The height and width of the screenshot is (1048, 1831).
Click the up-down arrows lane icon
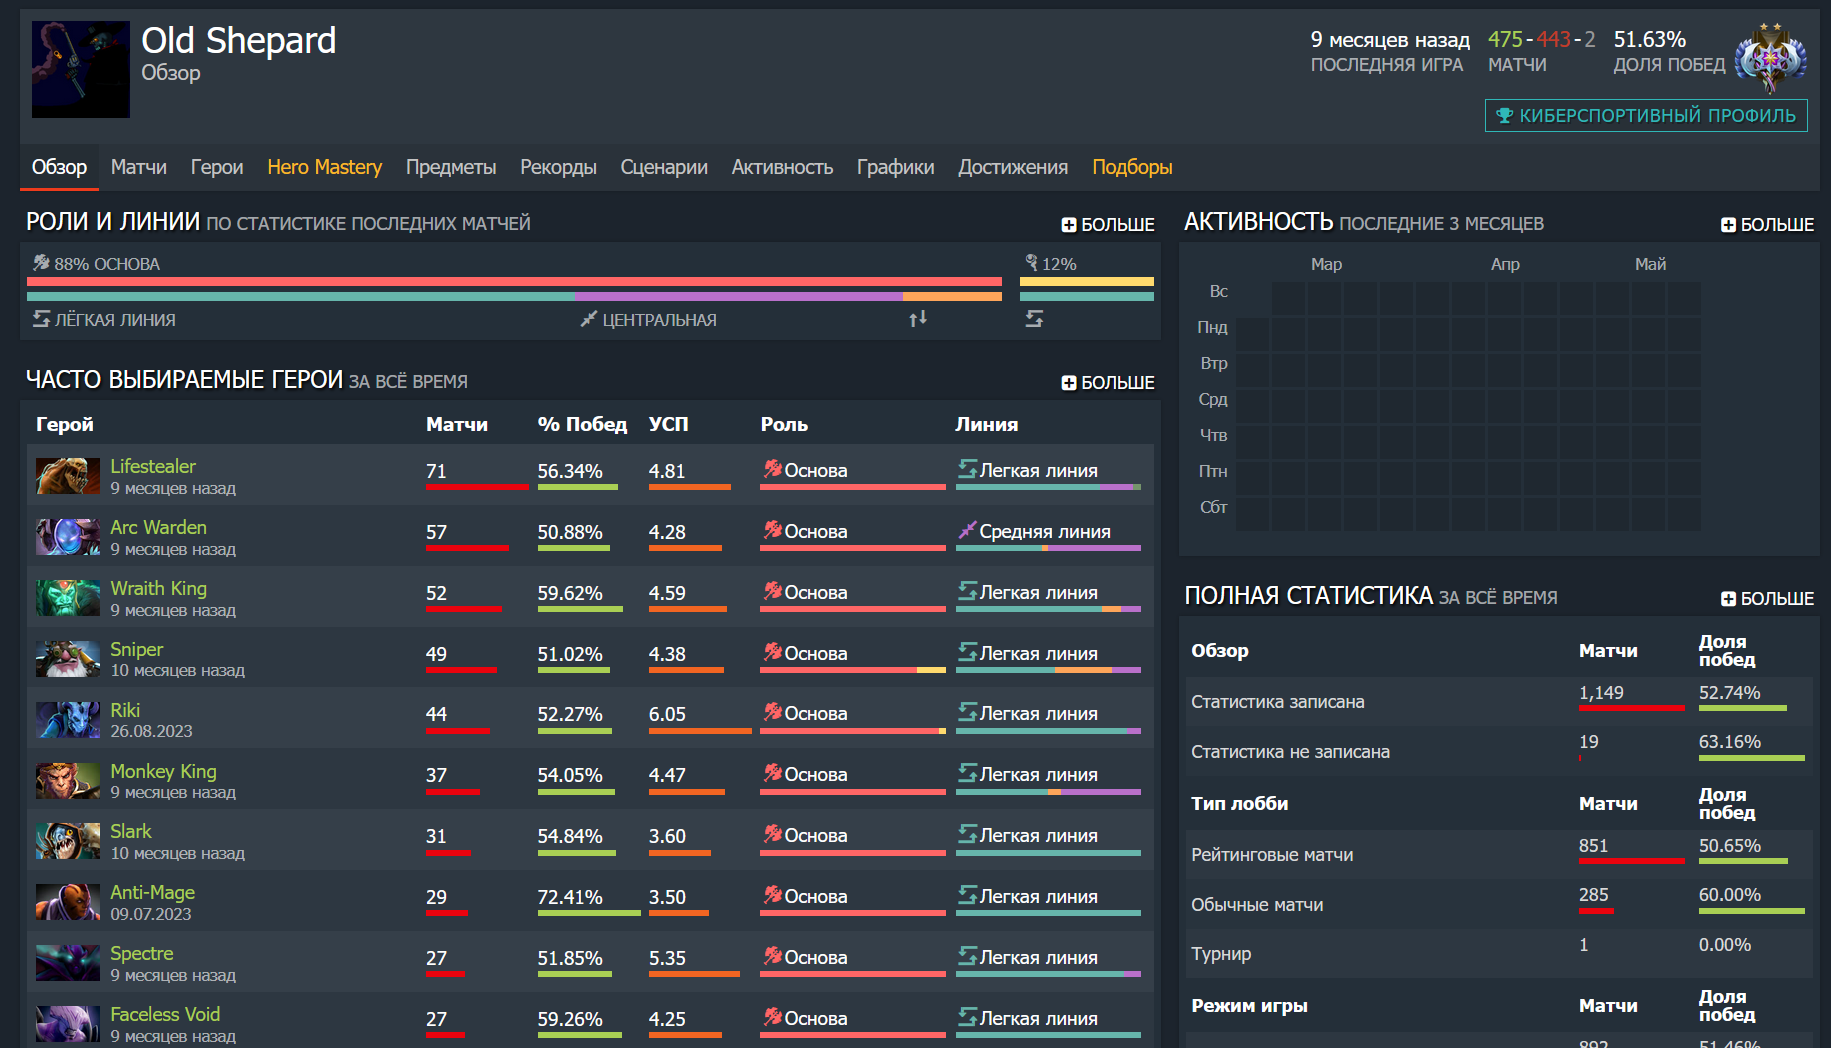click(x=918, y=318)
